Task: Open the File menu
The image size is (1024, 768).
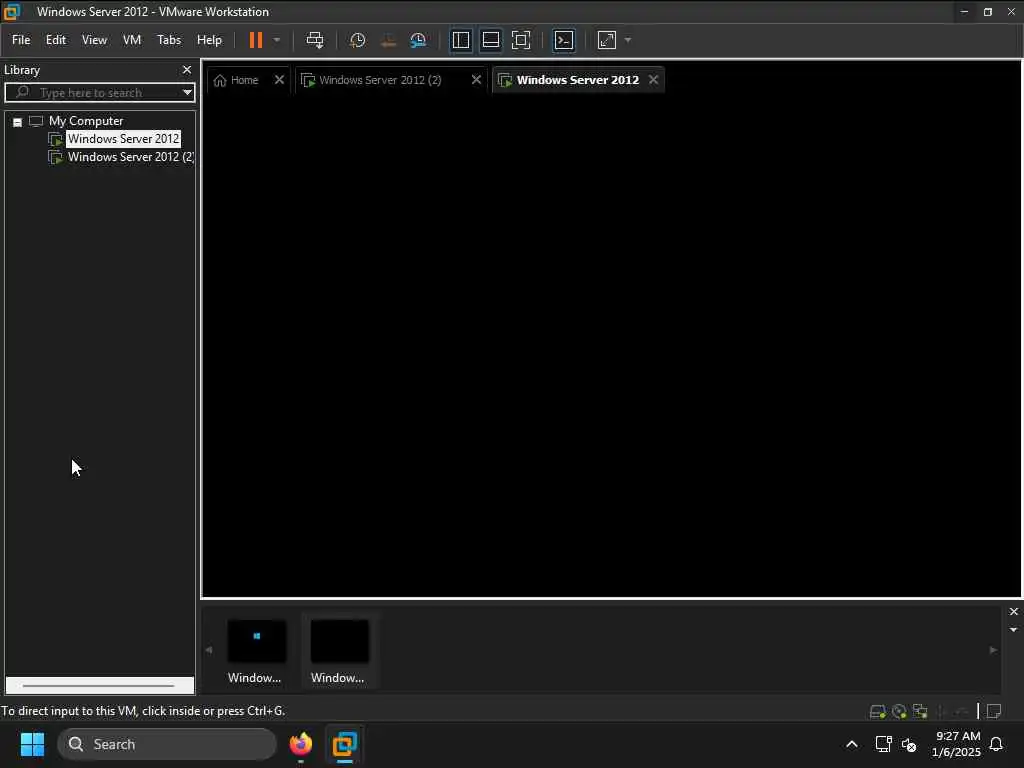Action: 21,40
